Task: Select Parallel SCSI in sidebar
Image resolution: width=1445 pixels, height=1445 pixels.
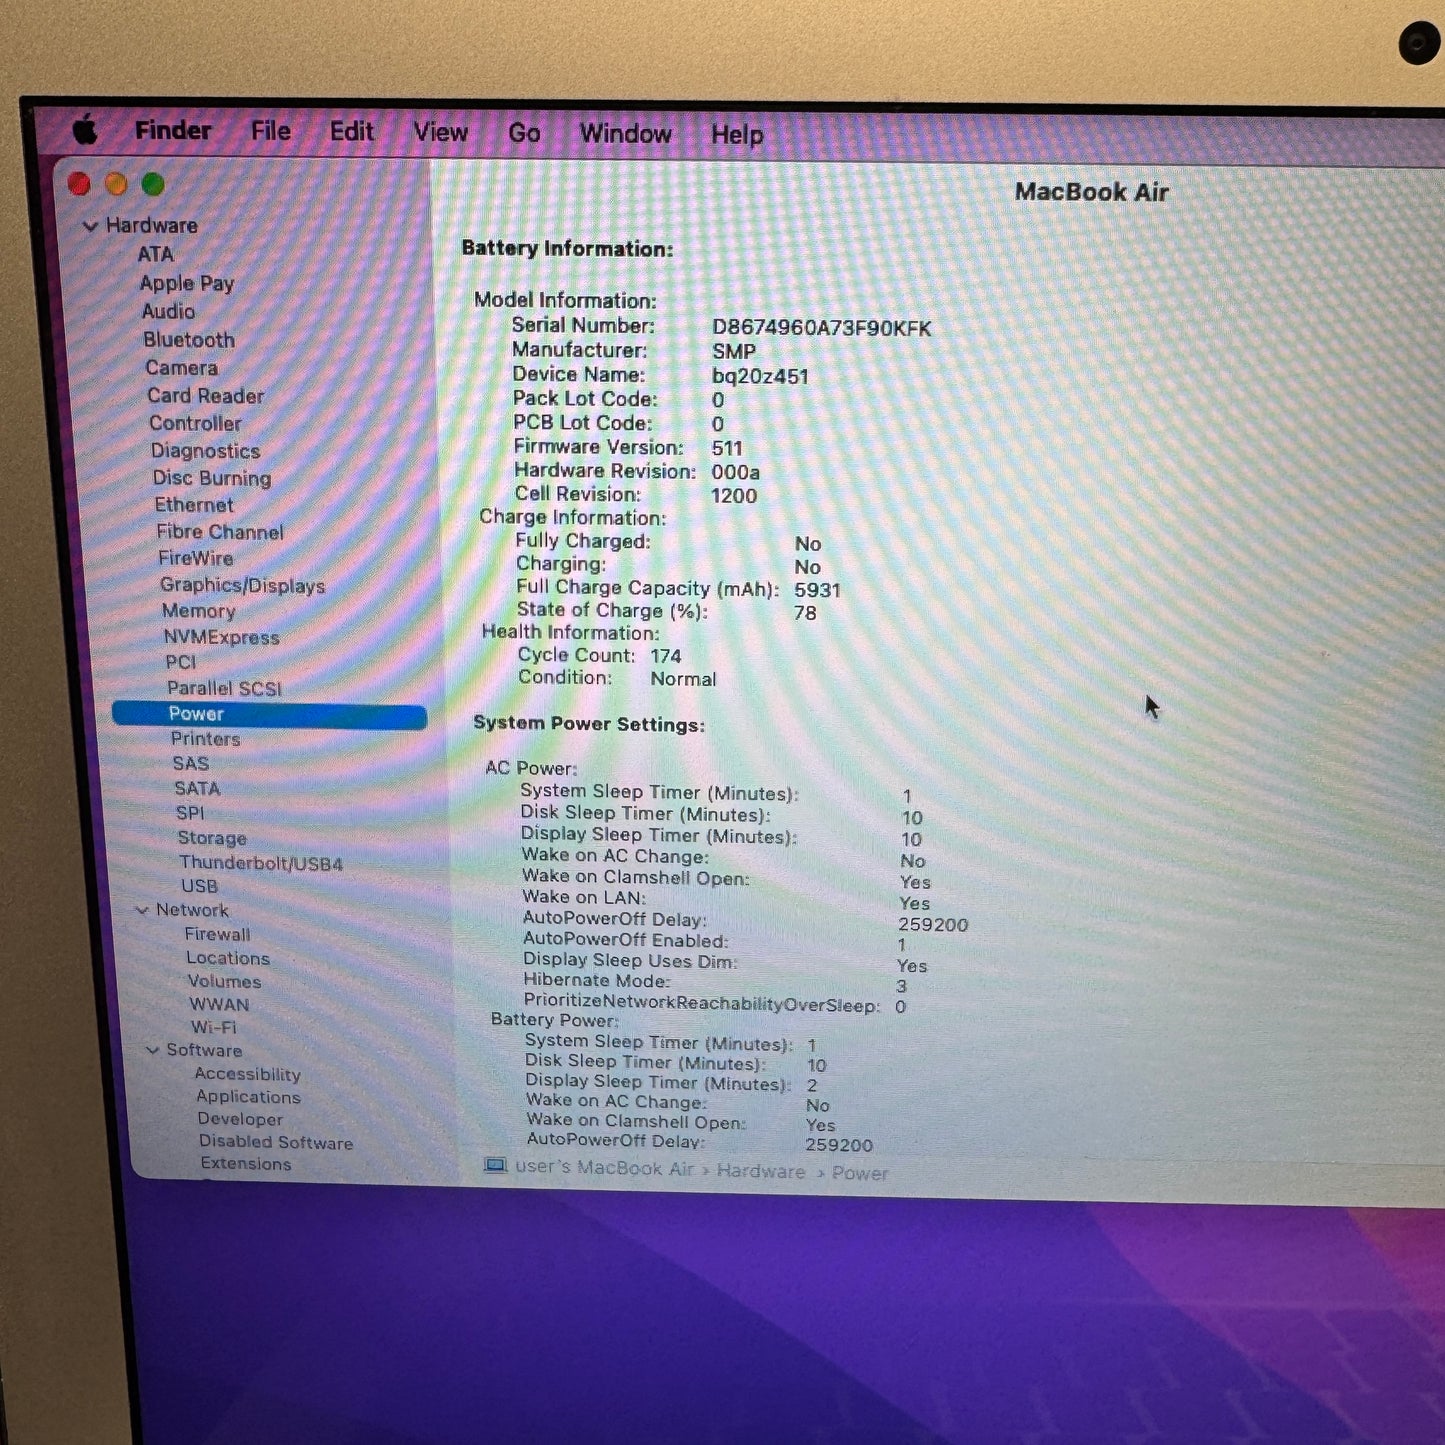Action: (x=225, y=688)
